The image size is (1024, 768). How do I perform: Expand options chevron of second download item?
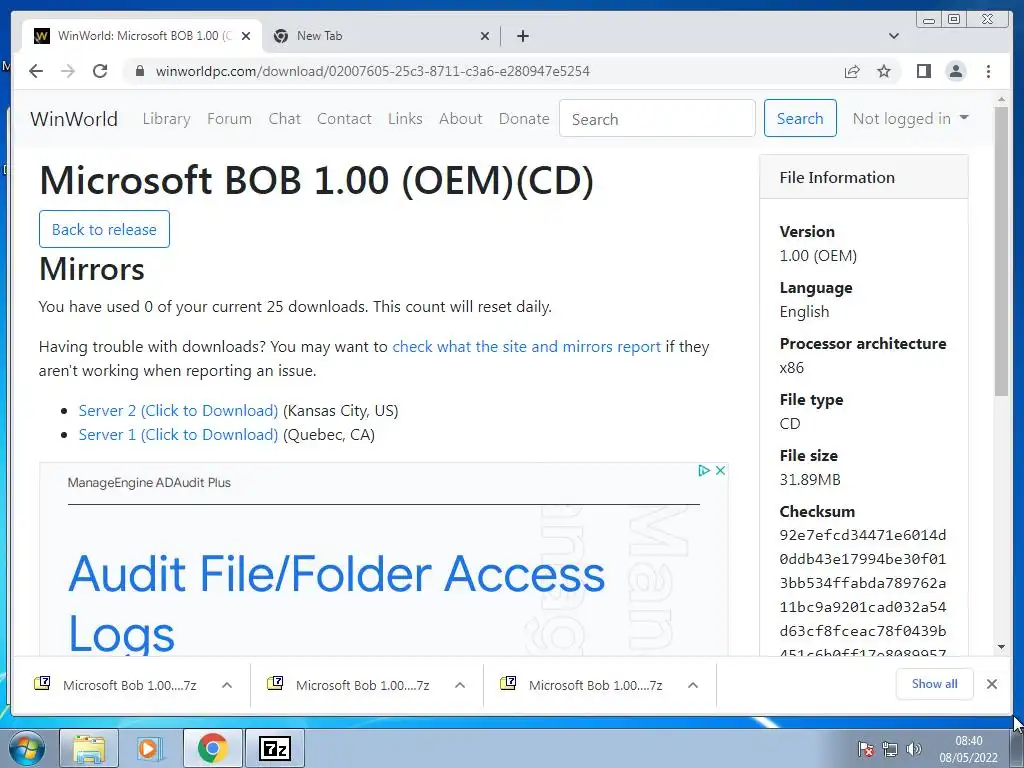tap(460, 685)
